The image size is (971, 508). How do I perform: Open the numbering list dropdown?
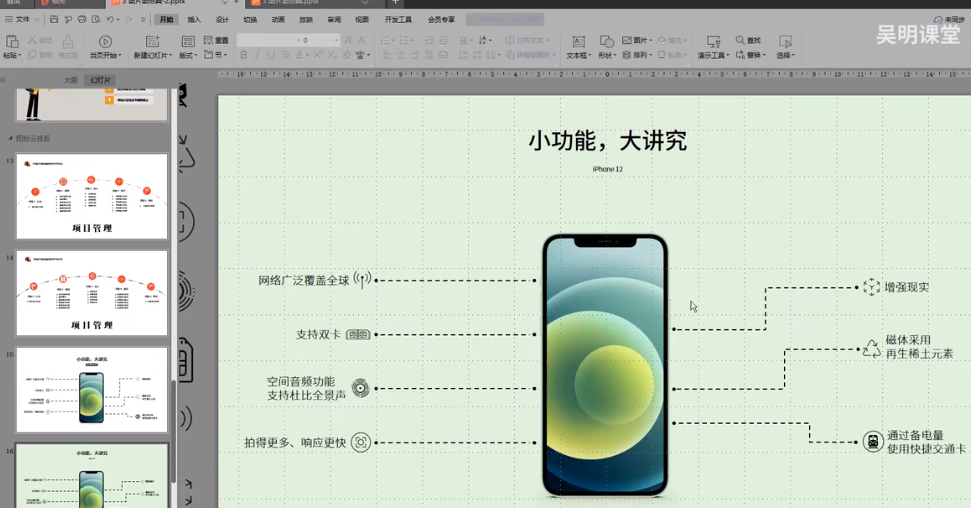[406, 40]
